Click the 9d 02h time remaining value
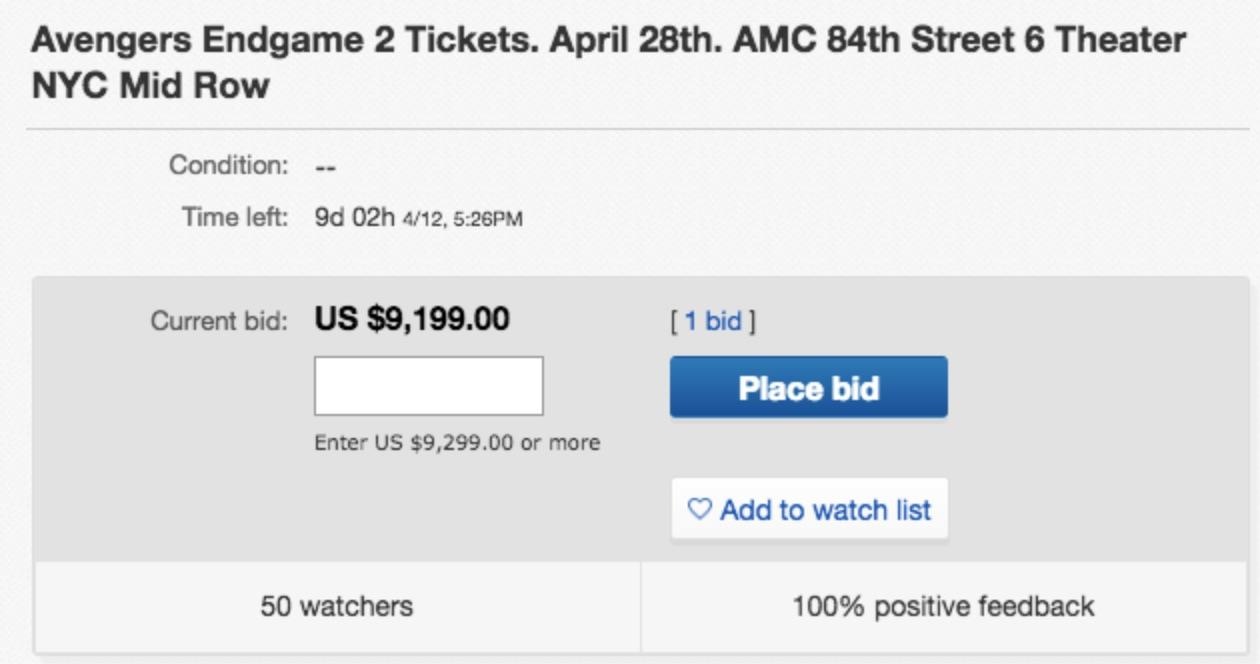Viewport: 1260px width, 664px height. click(355, 217)
